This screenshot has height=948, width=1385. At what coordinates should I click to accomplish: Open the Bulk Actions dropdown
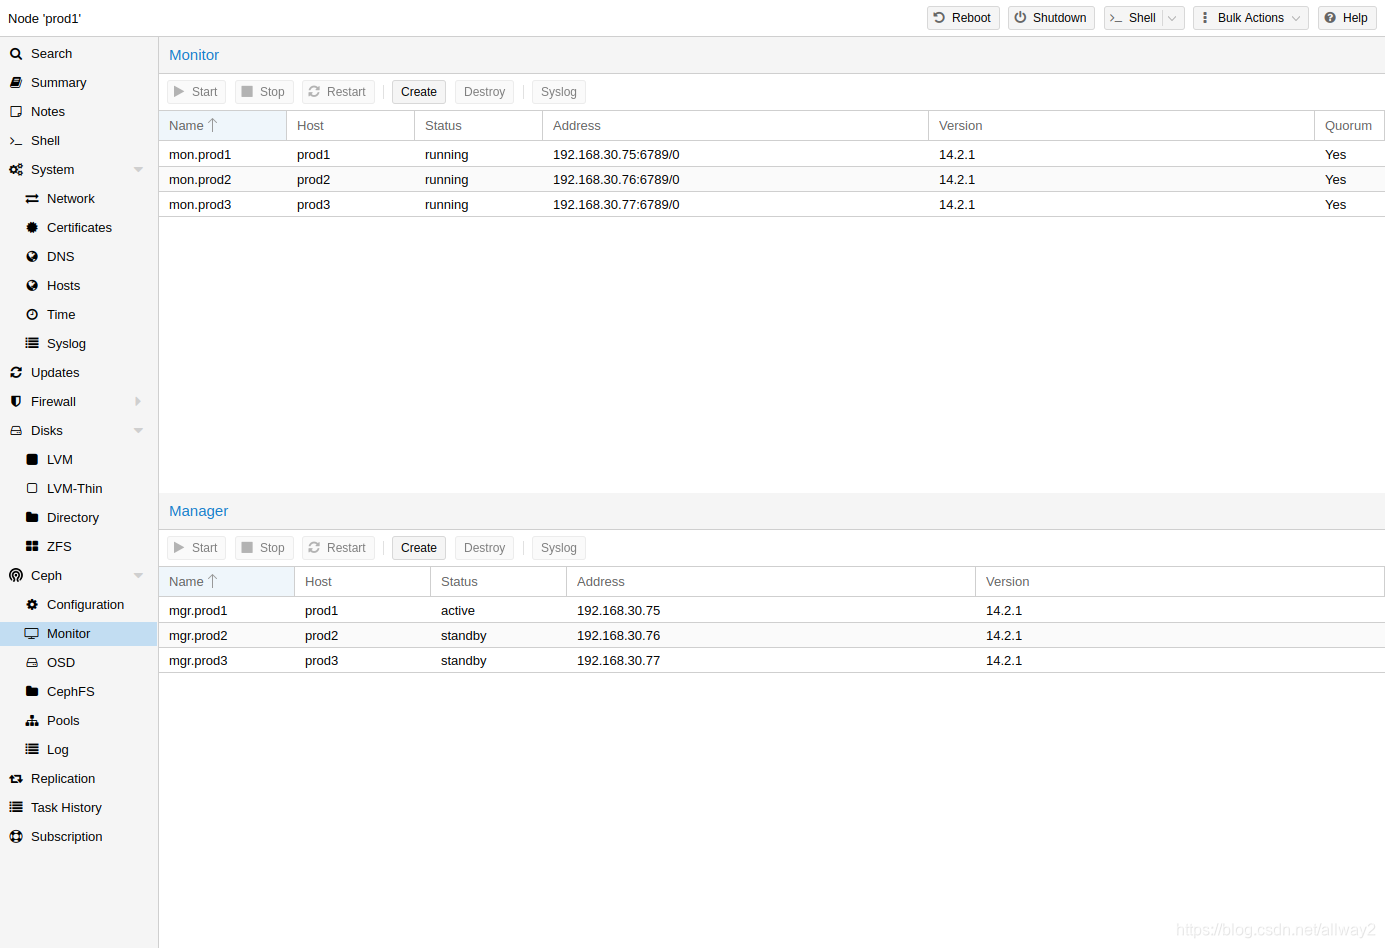pyautogui.click(x=1250, y=18)
